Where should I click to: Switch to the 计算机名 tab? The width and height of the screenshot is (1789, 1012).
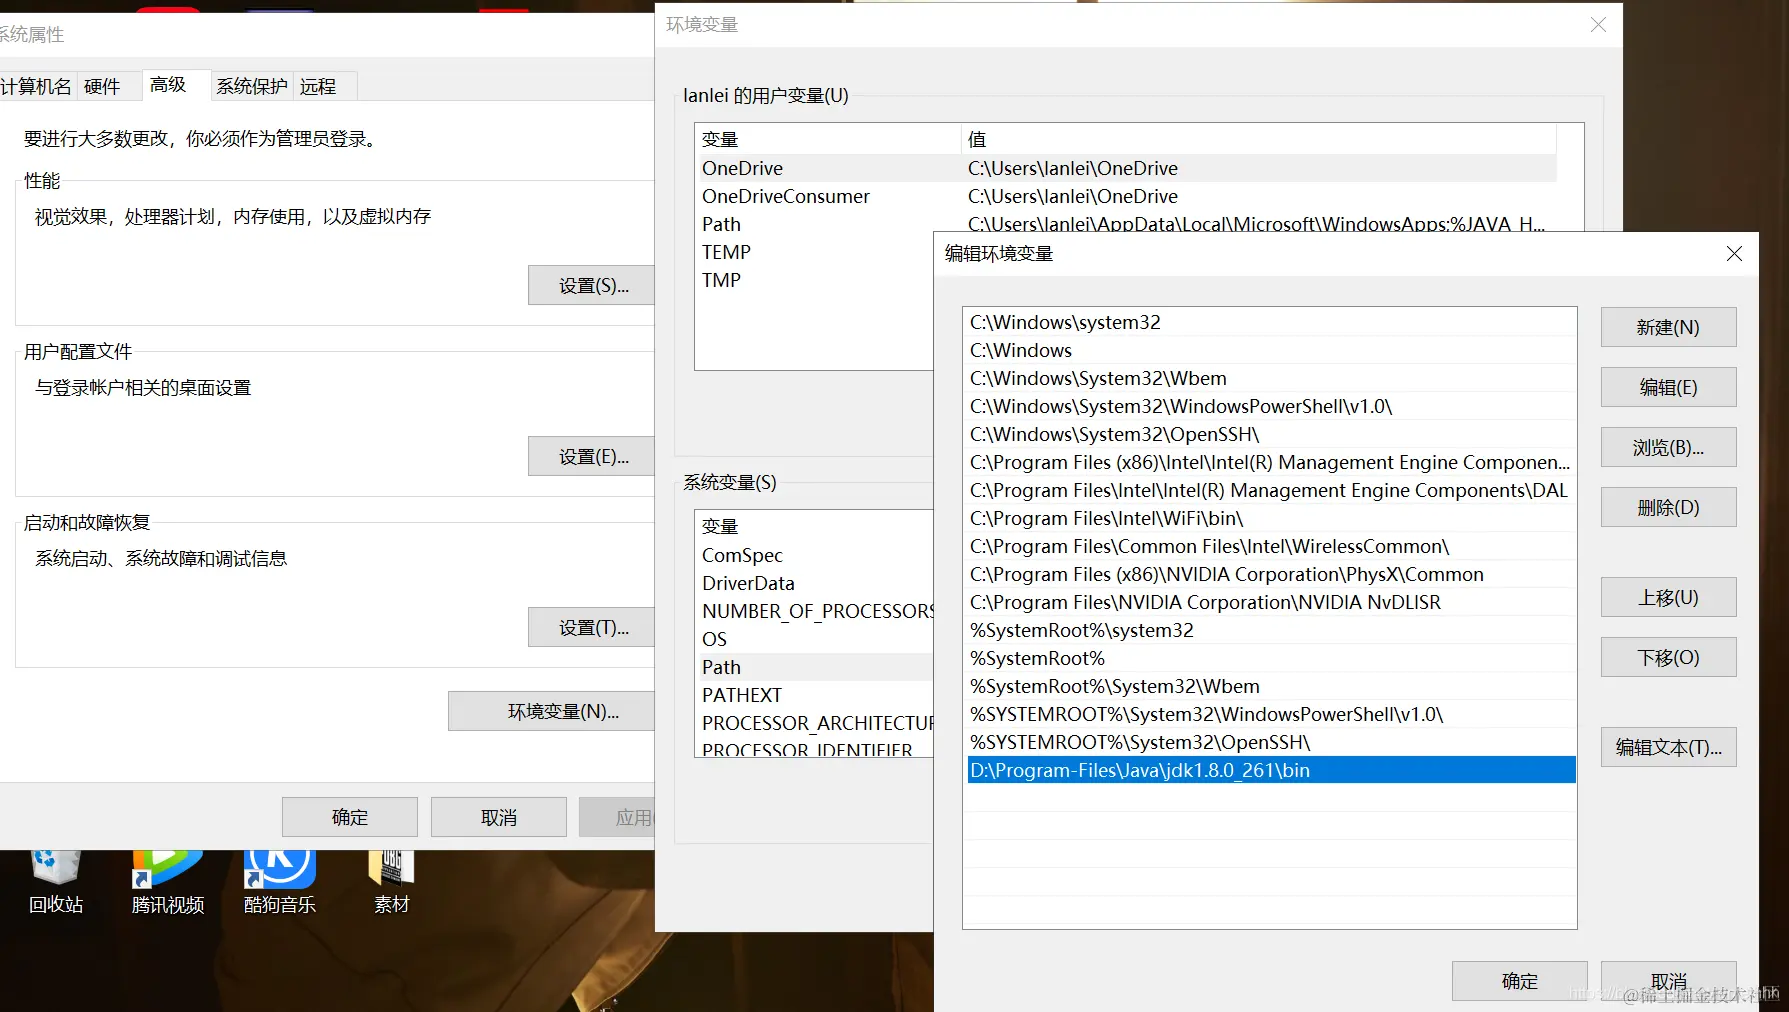[x=36, y=87]
